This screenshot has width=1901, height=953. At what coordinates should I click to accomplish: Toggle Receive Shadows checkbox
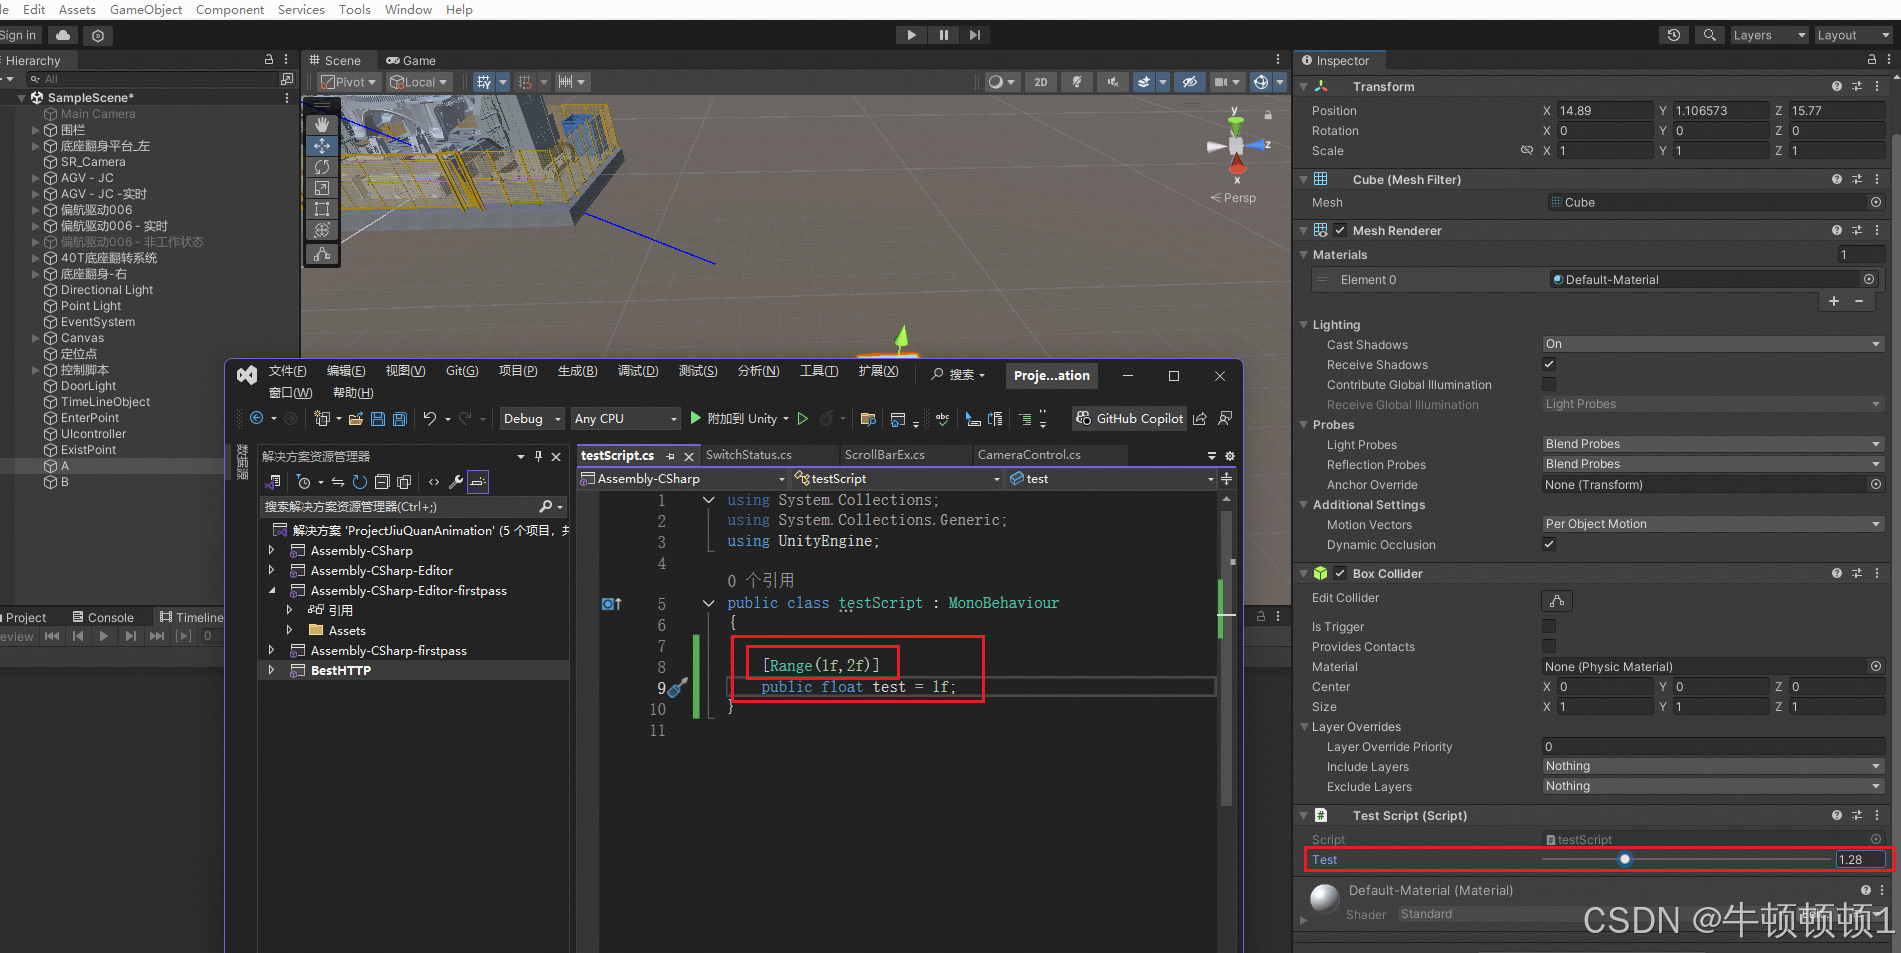[1549, 365]
